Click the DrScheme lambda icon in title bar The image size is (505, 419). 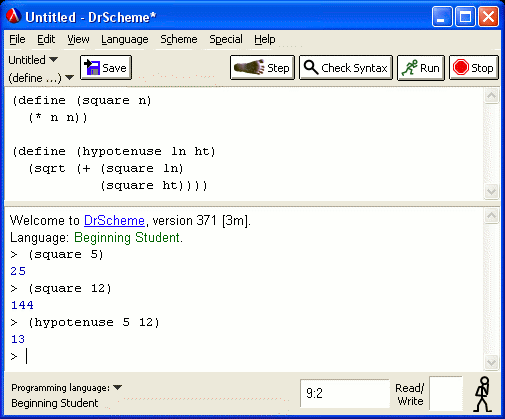coord(14,16)
